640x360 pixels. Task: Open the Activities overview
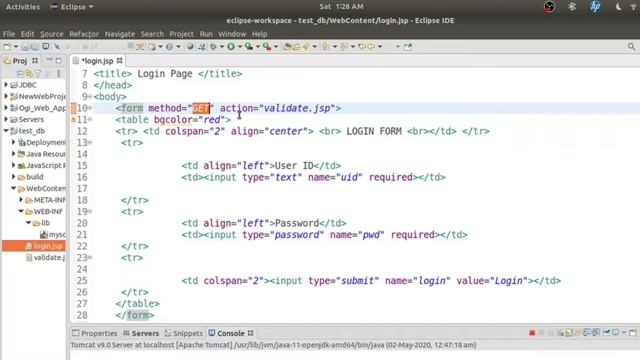[x=23, y=7]
